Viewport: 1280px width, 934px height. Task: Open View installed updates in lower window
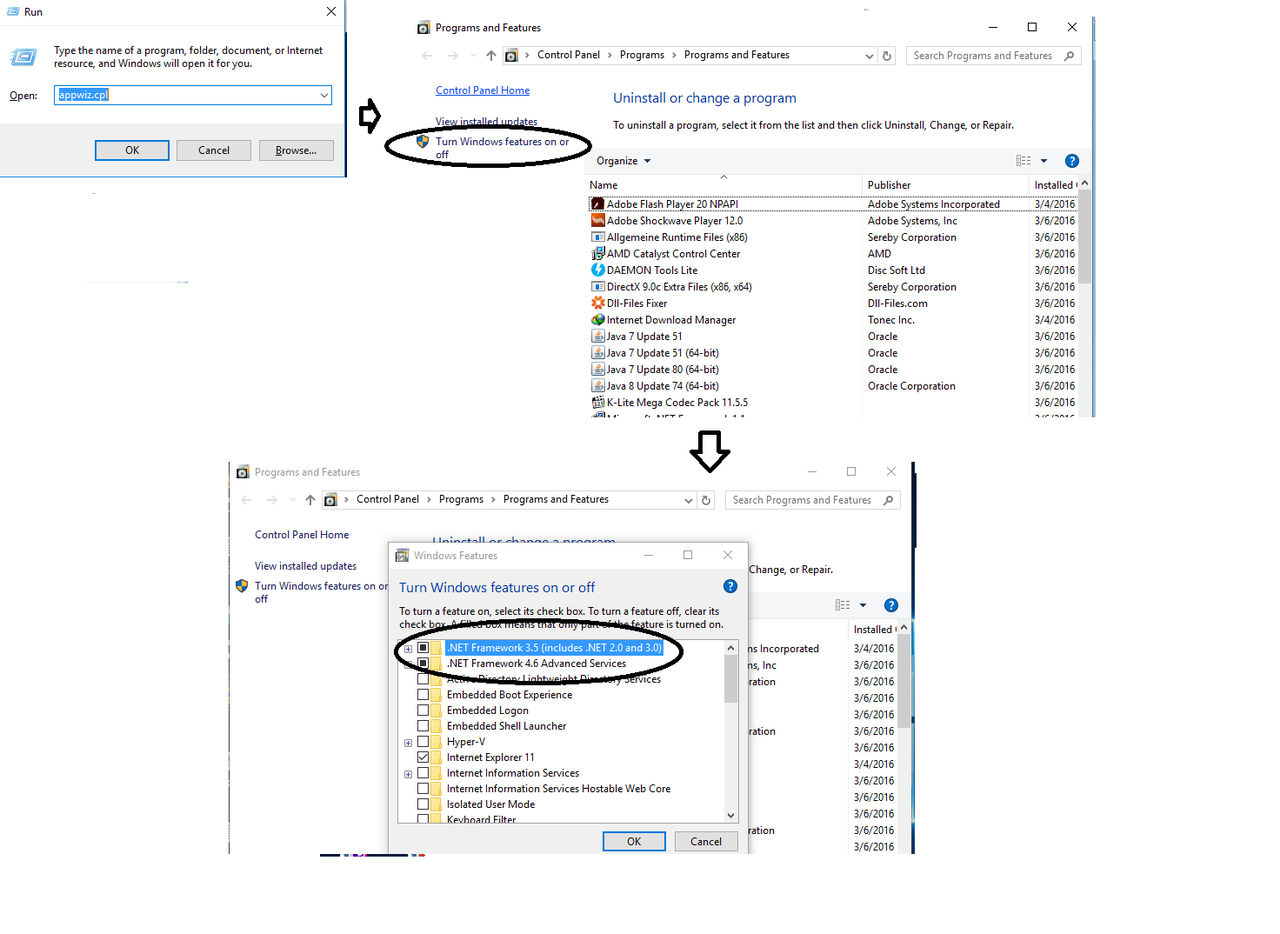(305, 566)
